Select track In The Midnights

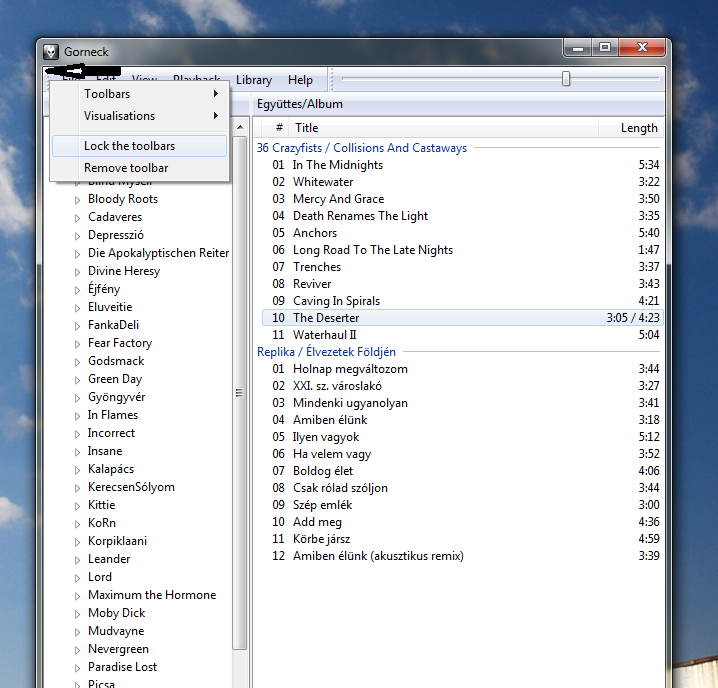coord(462,165)
